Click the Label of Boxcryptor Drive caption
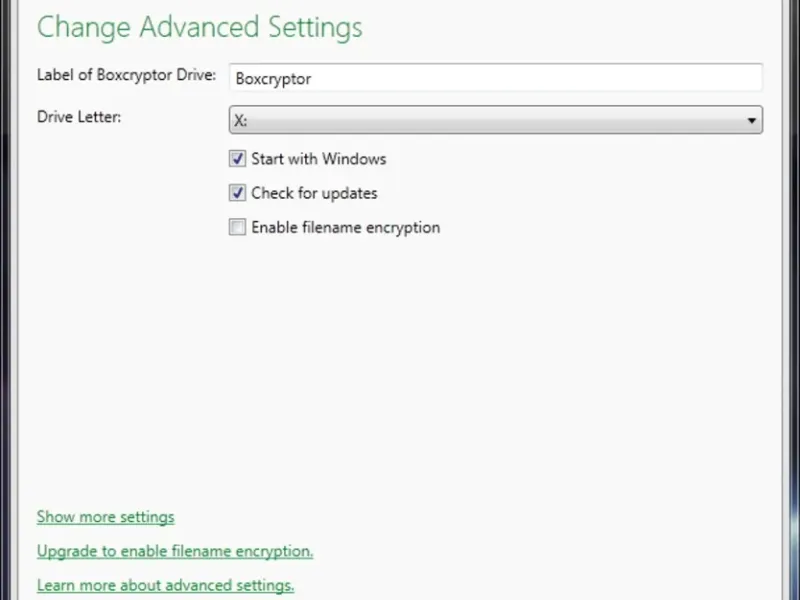The width and height of the screenshot is (800, 600). [126, 75]
